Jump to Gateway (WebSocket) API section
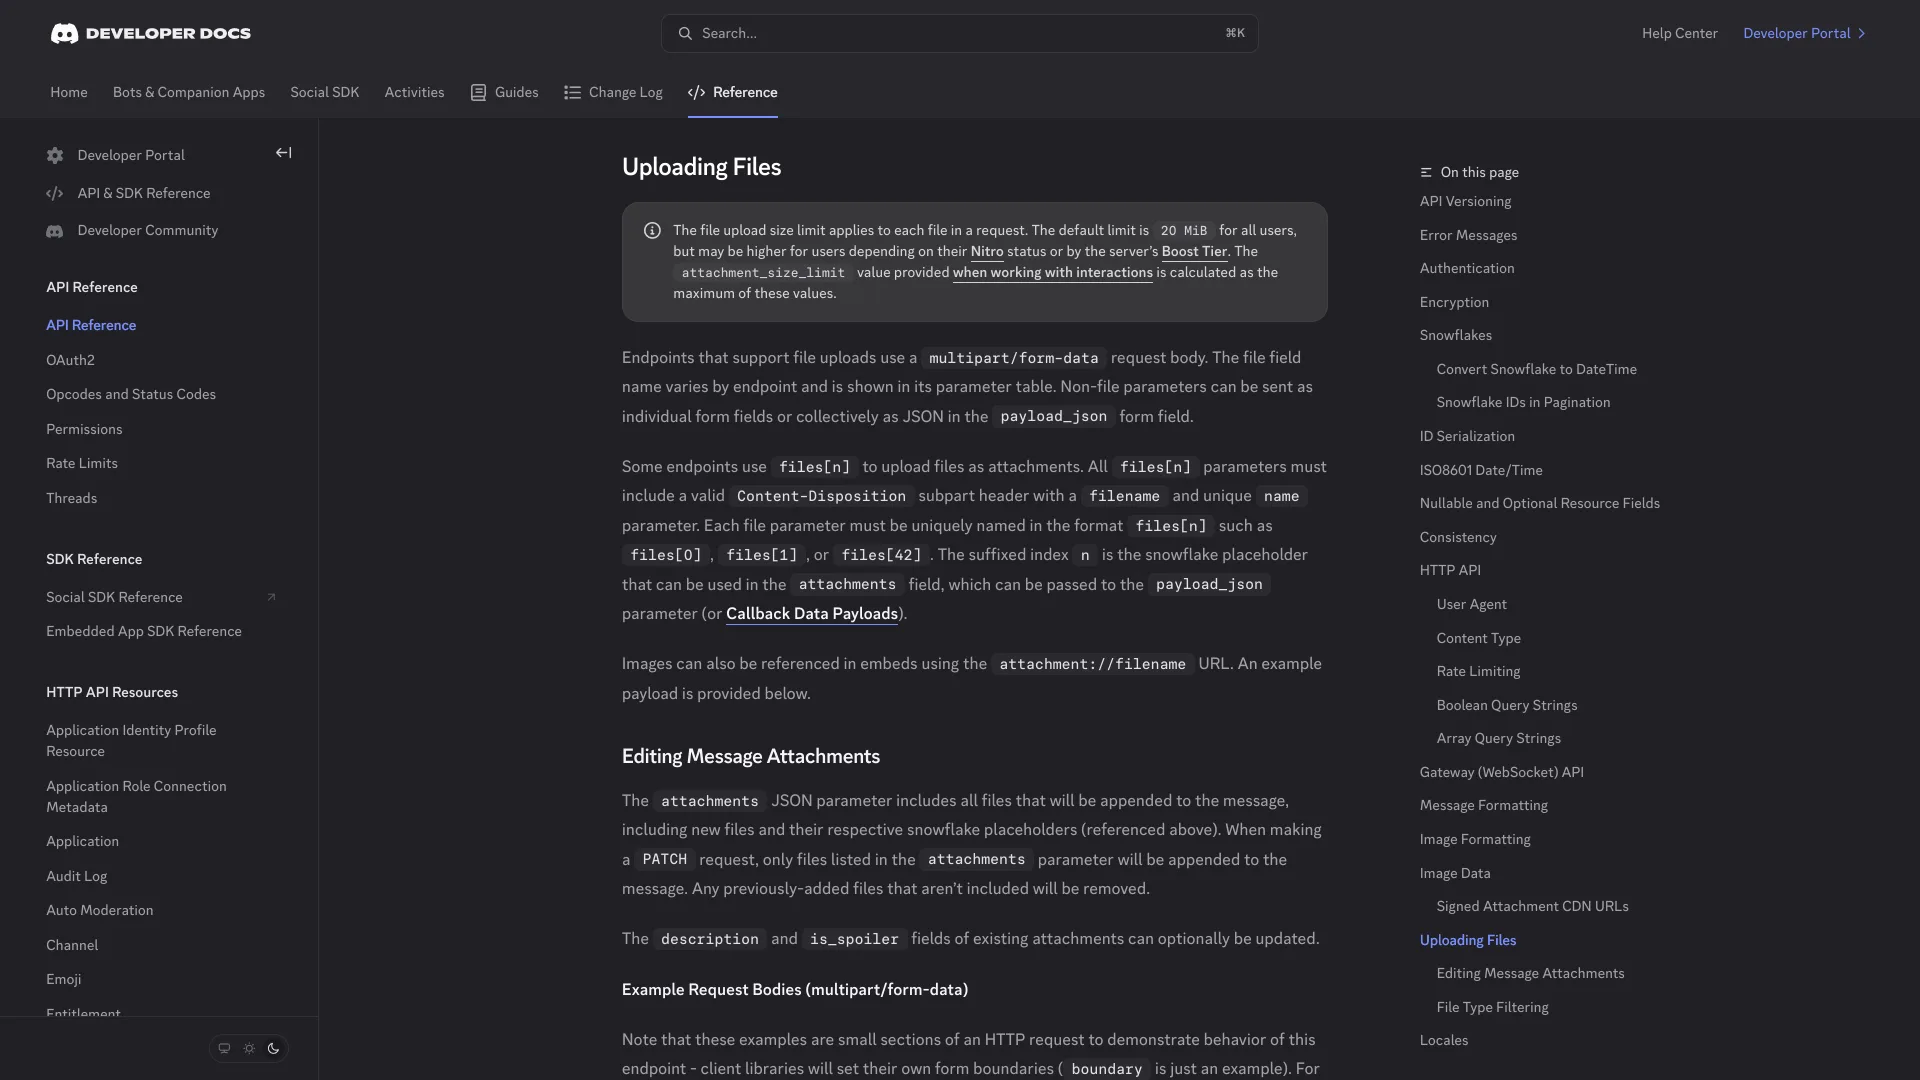This screenshot has height=1080, width=1920. point(1501,772)
